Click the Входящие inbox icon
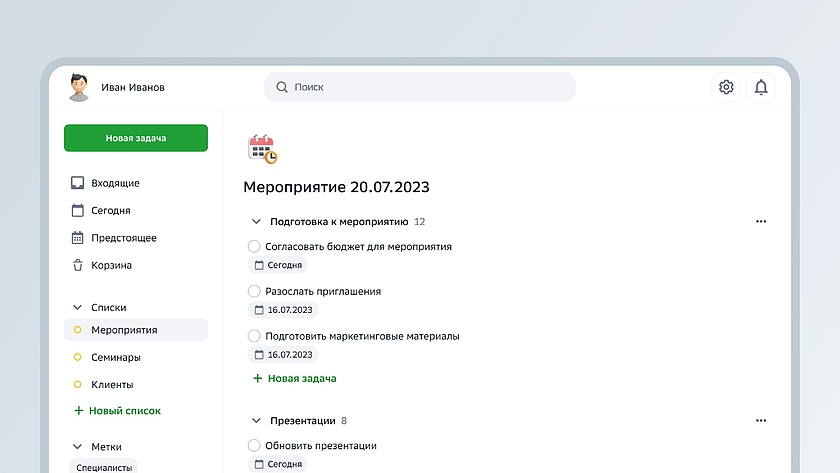The image size is (840, 473). [78, 183]
